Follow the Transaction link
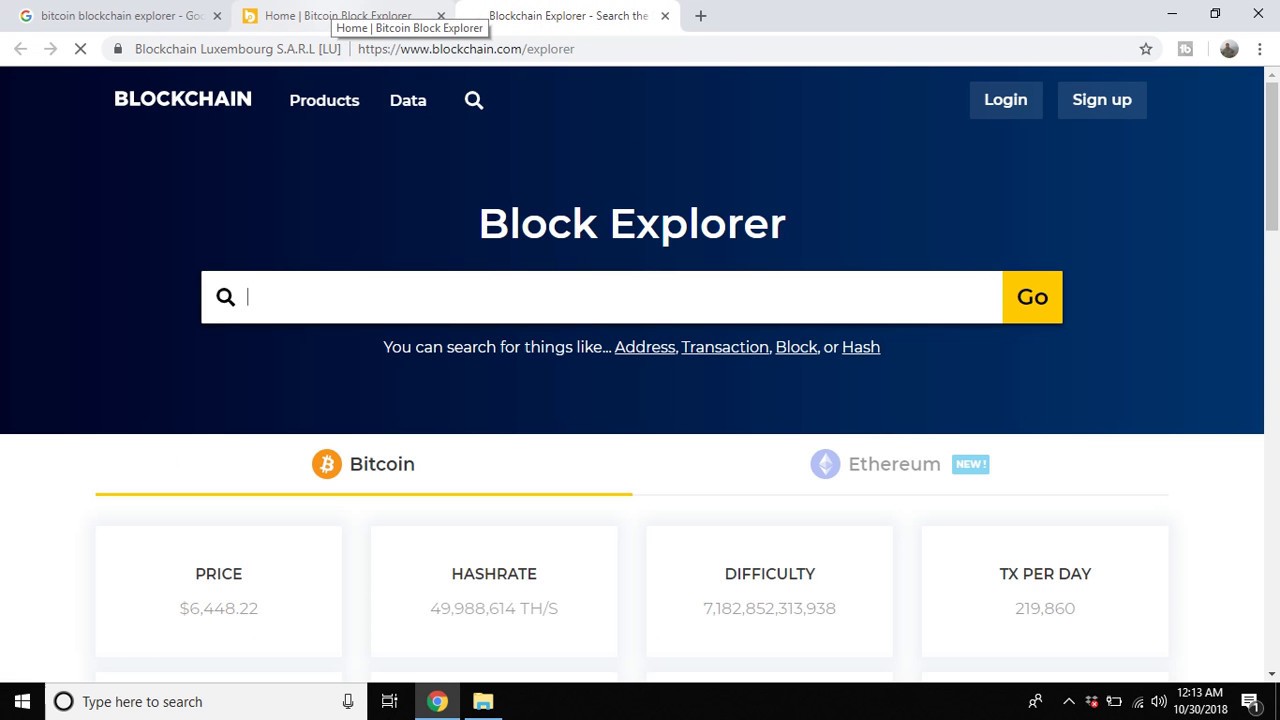This screenshot has width=1280, height=720. pyautogui.click(x=725, y=347)
